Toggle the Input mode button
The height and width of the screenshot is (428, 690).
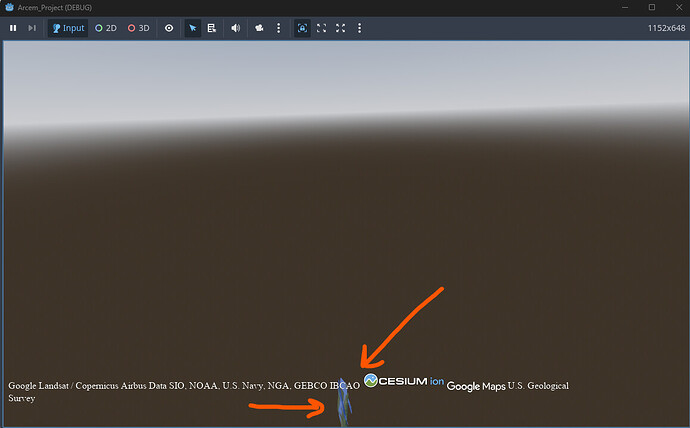point(68,28)
